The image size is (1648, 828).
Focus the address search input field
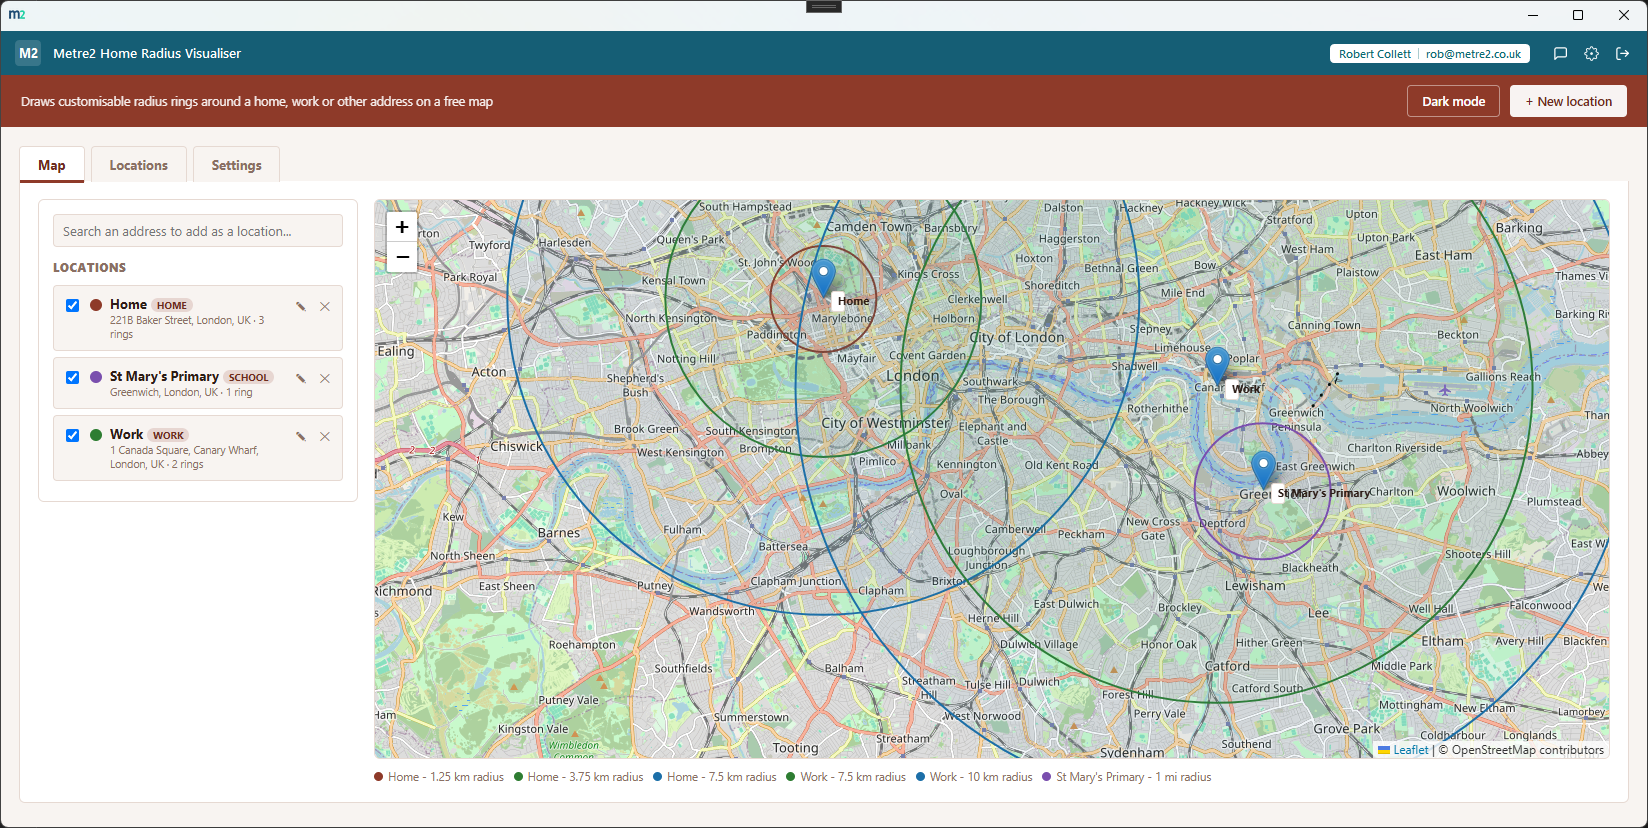pos(198,231)
